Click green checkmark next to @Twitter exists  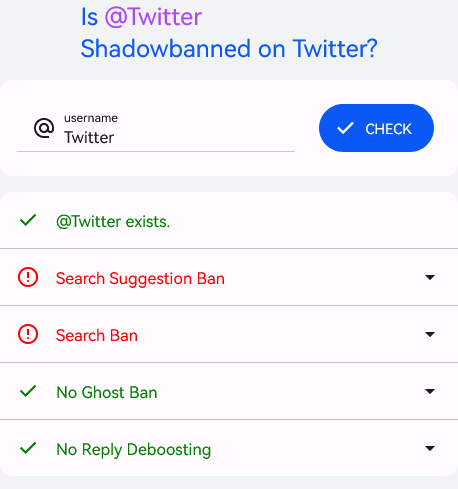coord(28,220)
